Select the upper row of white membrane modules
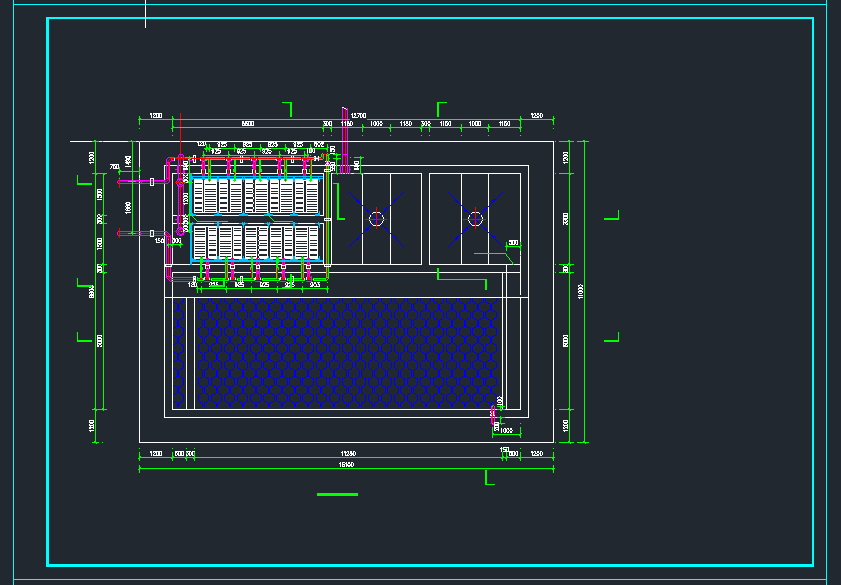 pos(256,196)
